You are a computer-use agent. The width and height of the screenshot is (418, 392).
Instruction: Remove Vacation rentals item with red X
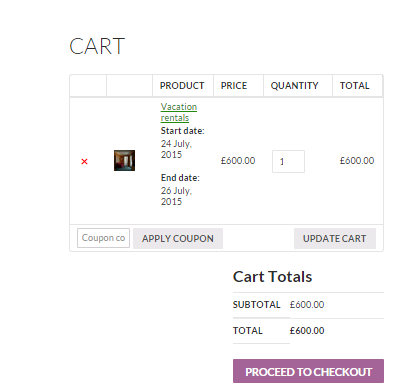pyautogui.click(x=84, y=162)
